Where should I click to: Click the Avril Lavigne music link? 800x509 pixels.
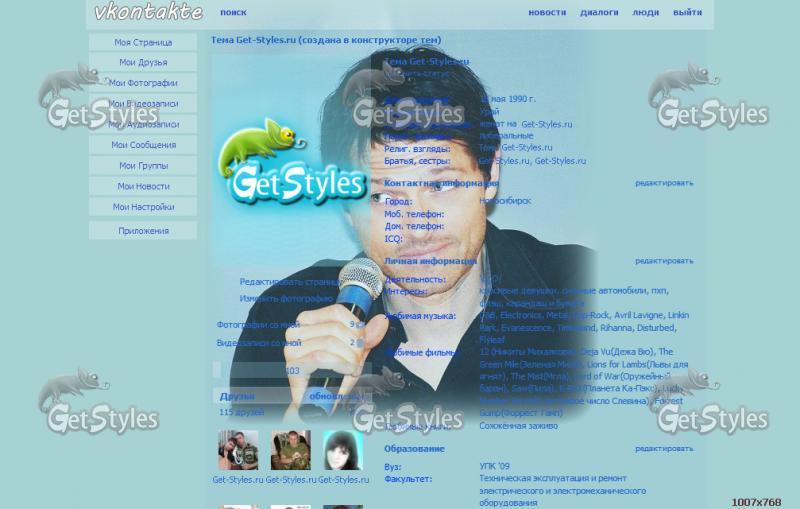639,315
